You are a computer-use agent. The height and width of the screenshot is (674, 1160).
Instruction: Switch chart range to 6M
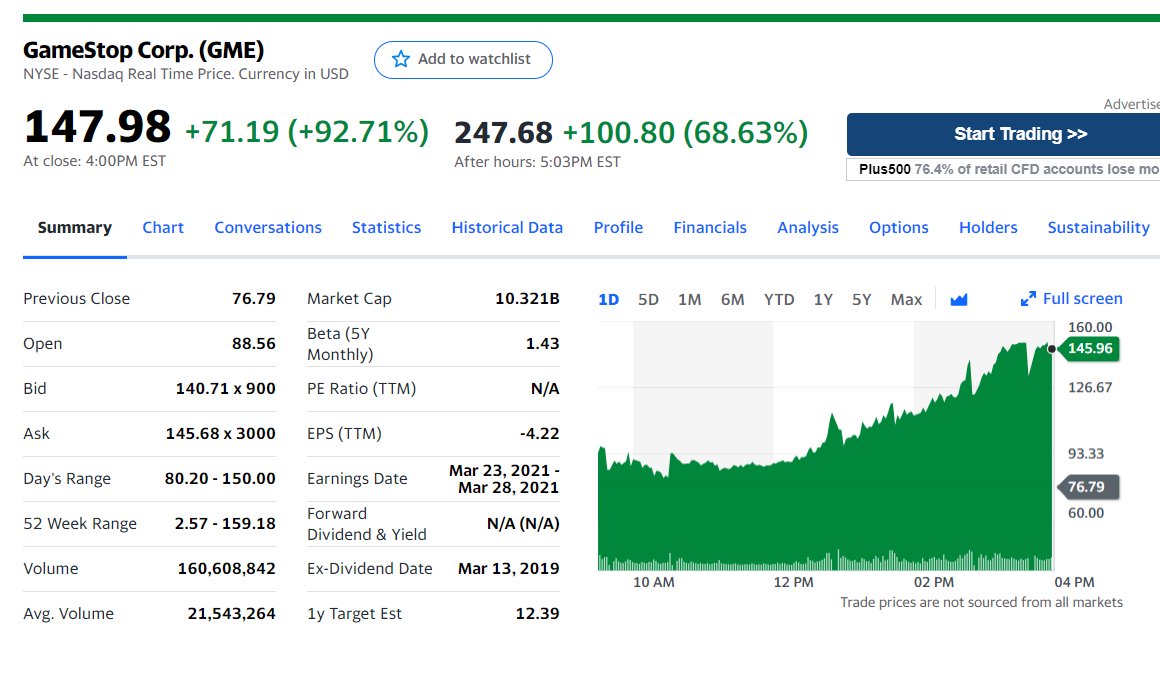732,300
